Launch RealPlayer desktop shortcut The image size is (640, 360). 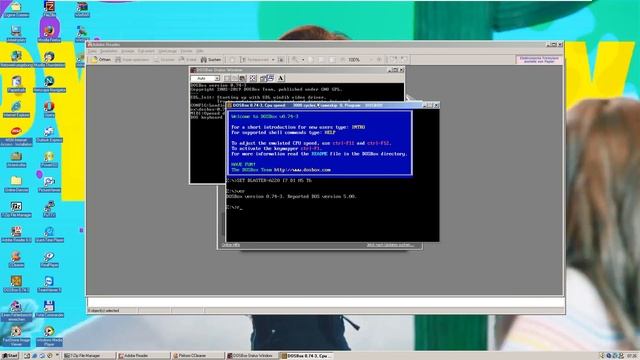(x=49, y=259)
